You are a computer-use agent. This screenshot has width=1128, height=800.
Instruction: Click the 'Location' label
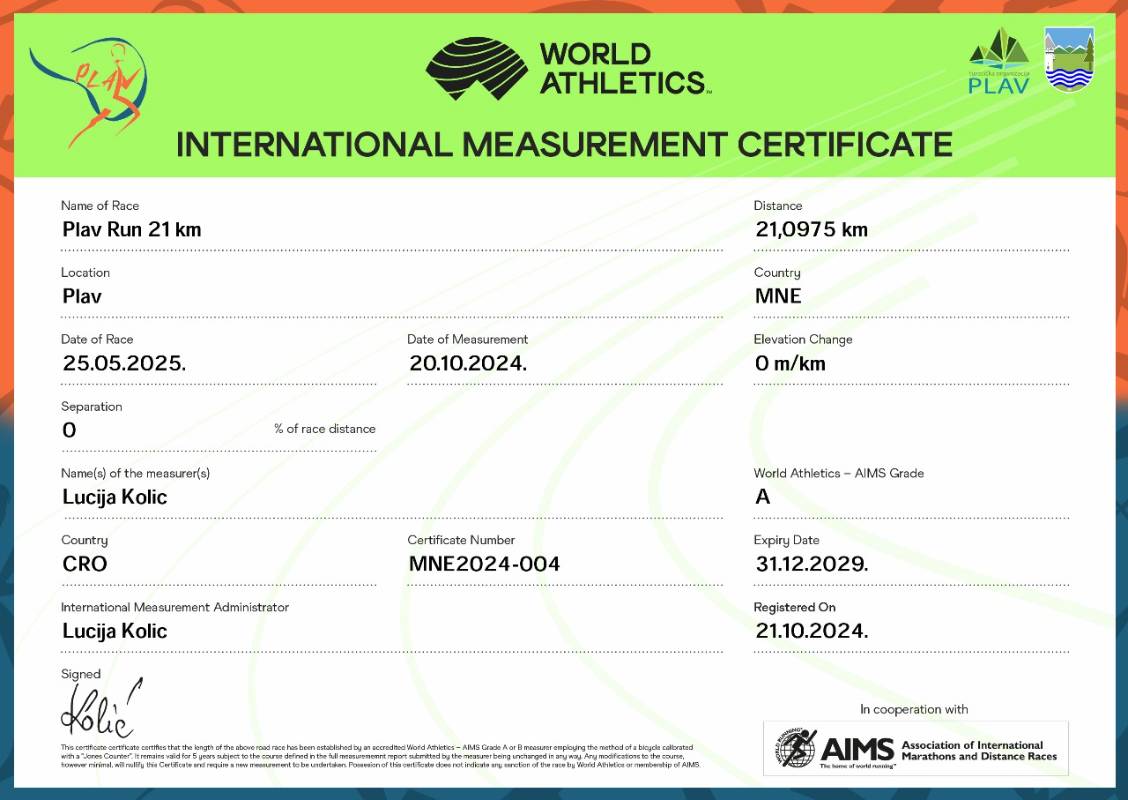click(x=86, y=272)
